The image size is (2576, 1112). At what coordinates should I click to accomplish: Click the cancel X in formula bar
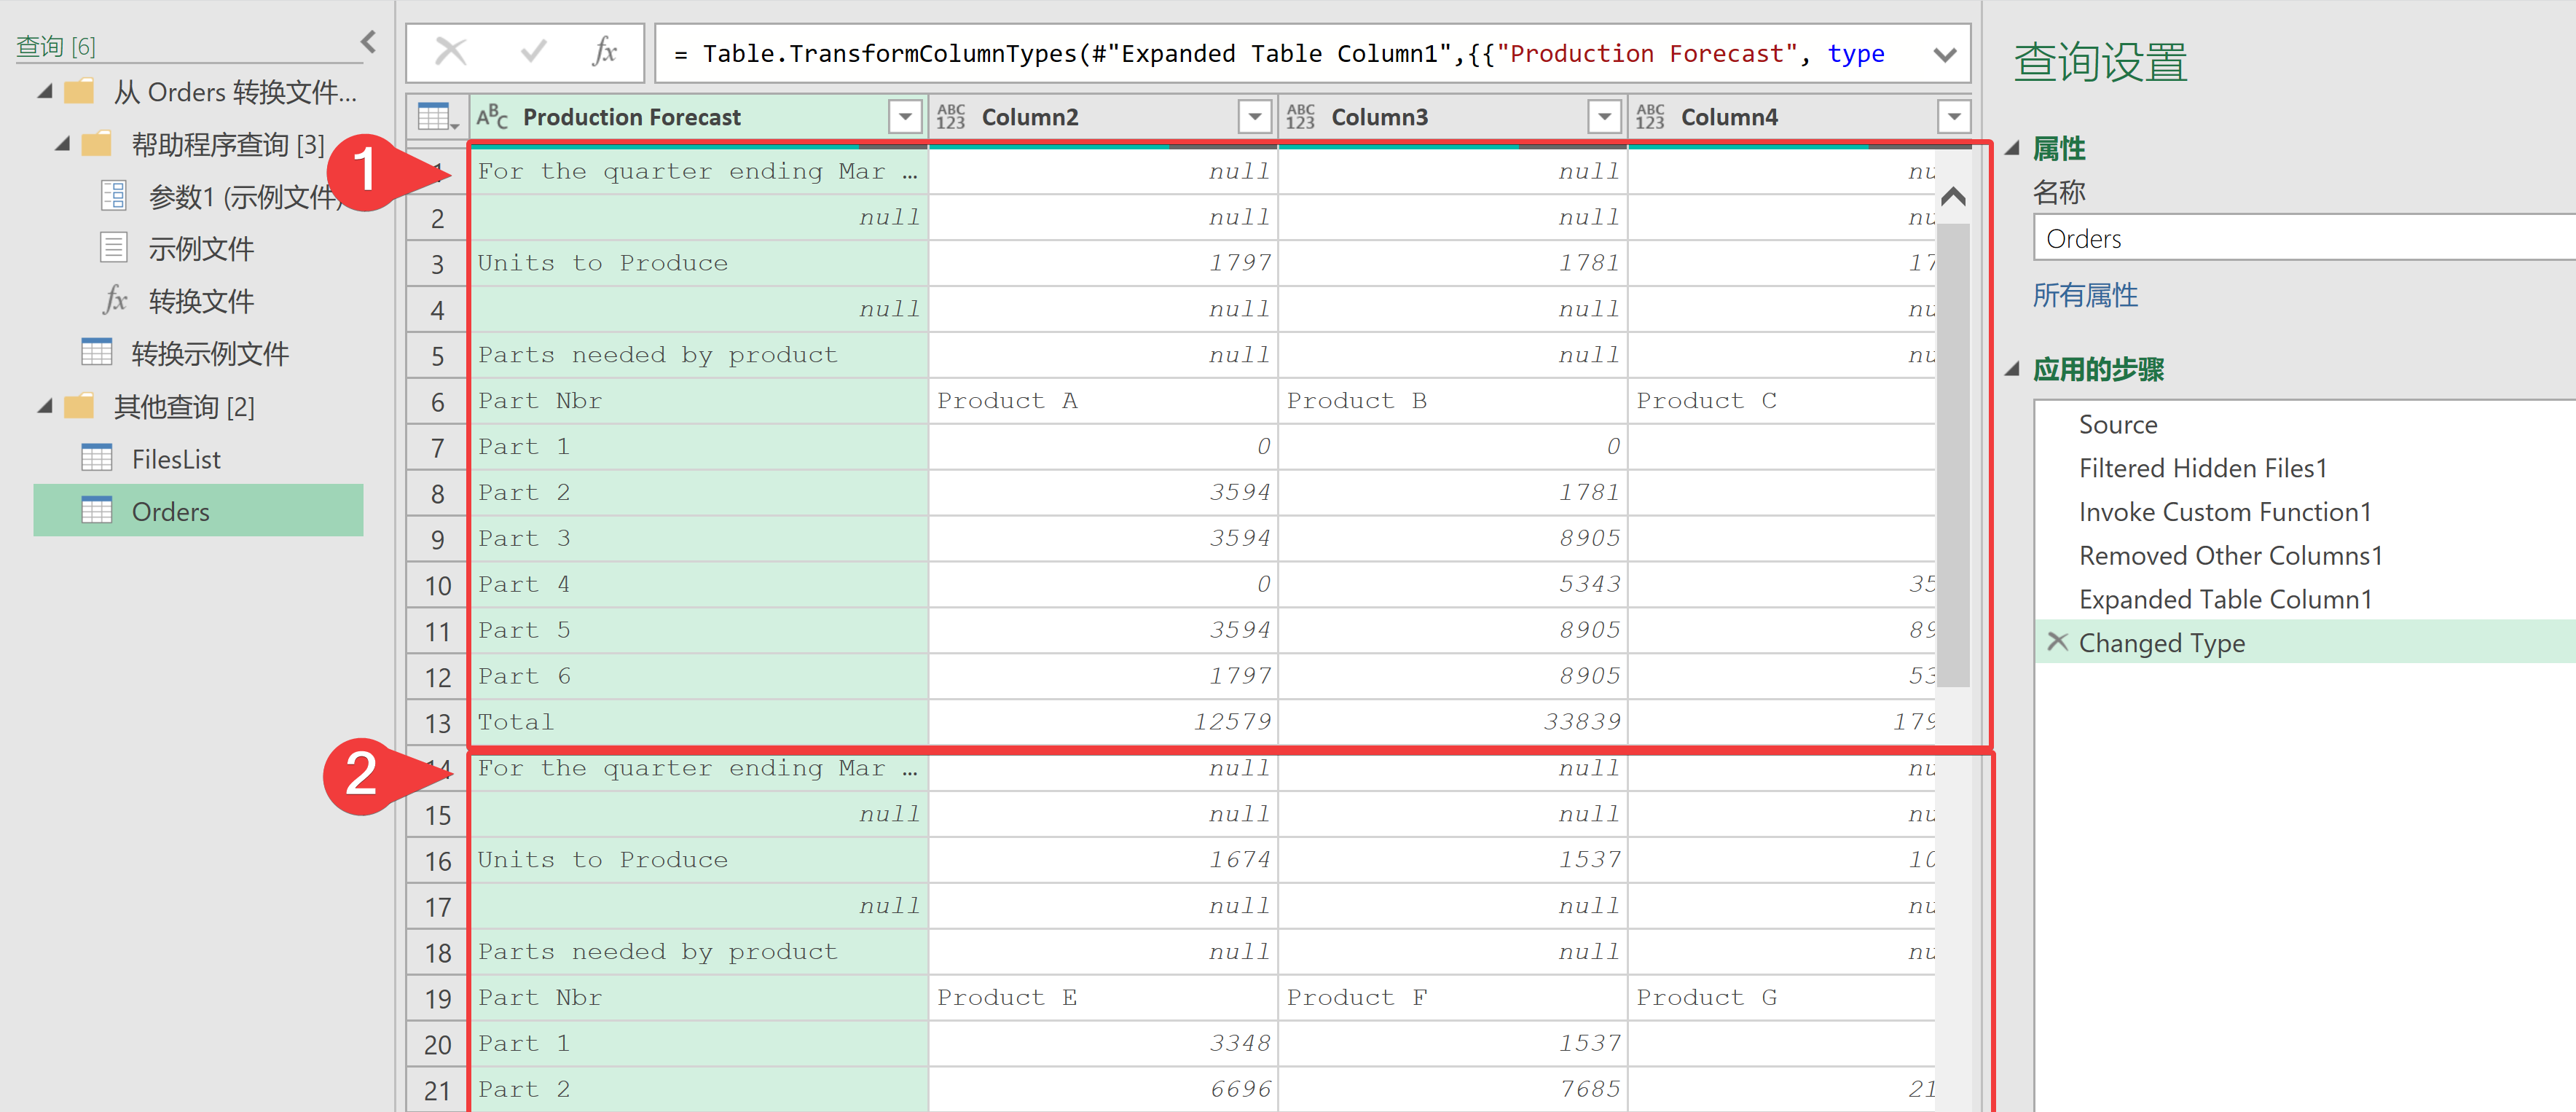click(451, 52)
